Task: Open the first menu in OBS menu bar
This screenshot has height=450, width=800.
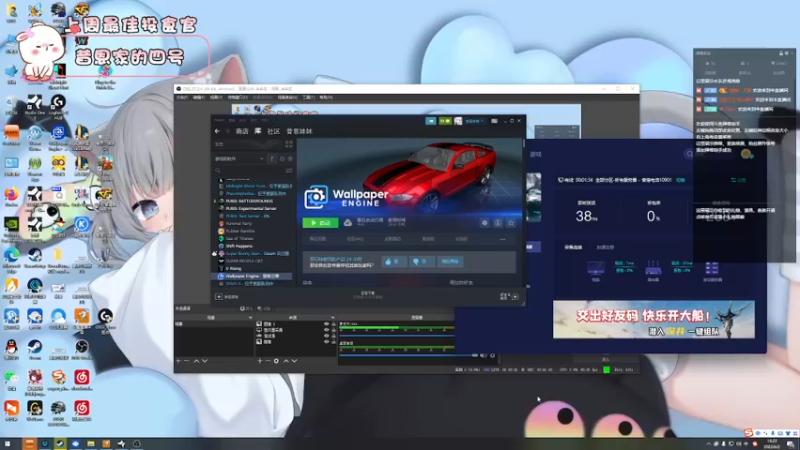Action: [x=182, y=97]
